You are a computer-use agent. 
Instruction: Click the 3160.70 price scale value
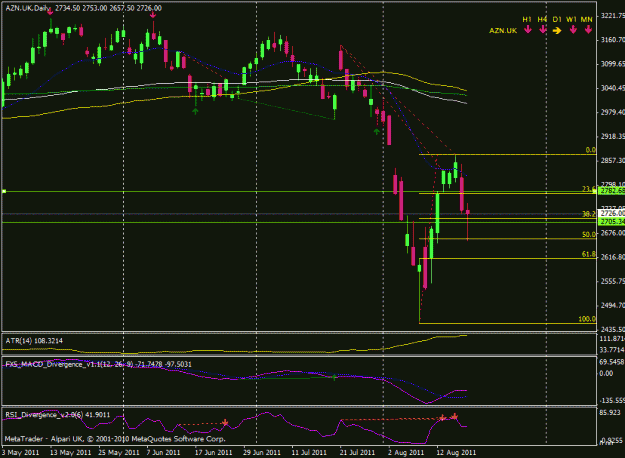click(x=613, y=40)
